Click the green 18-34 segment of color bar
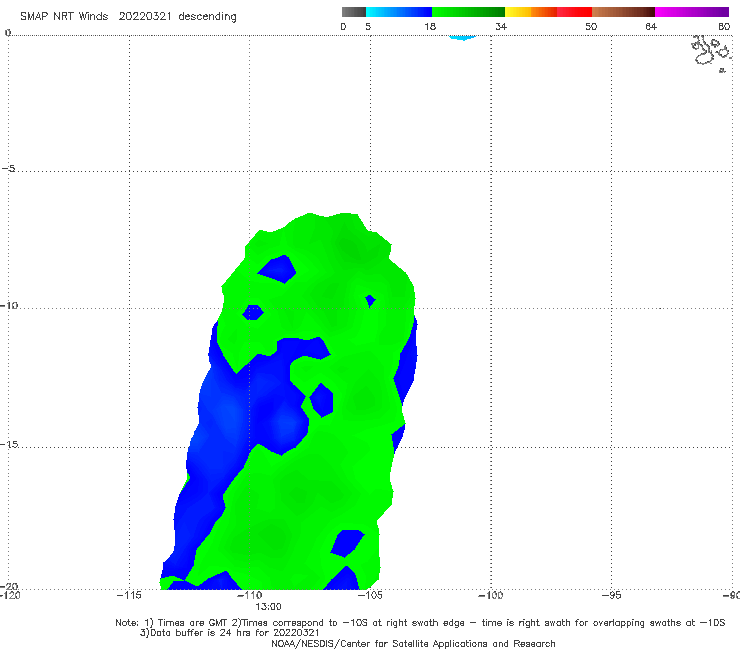 (x=468, y=12)
